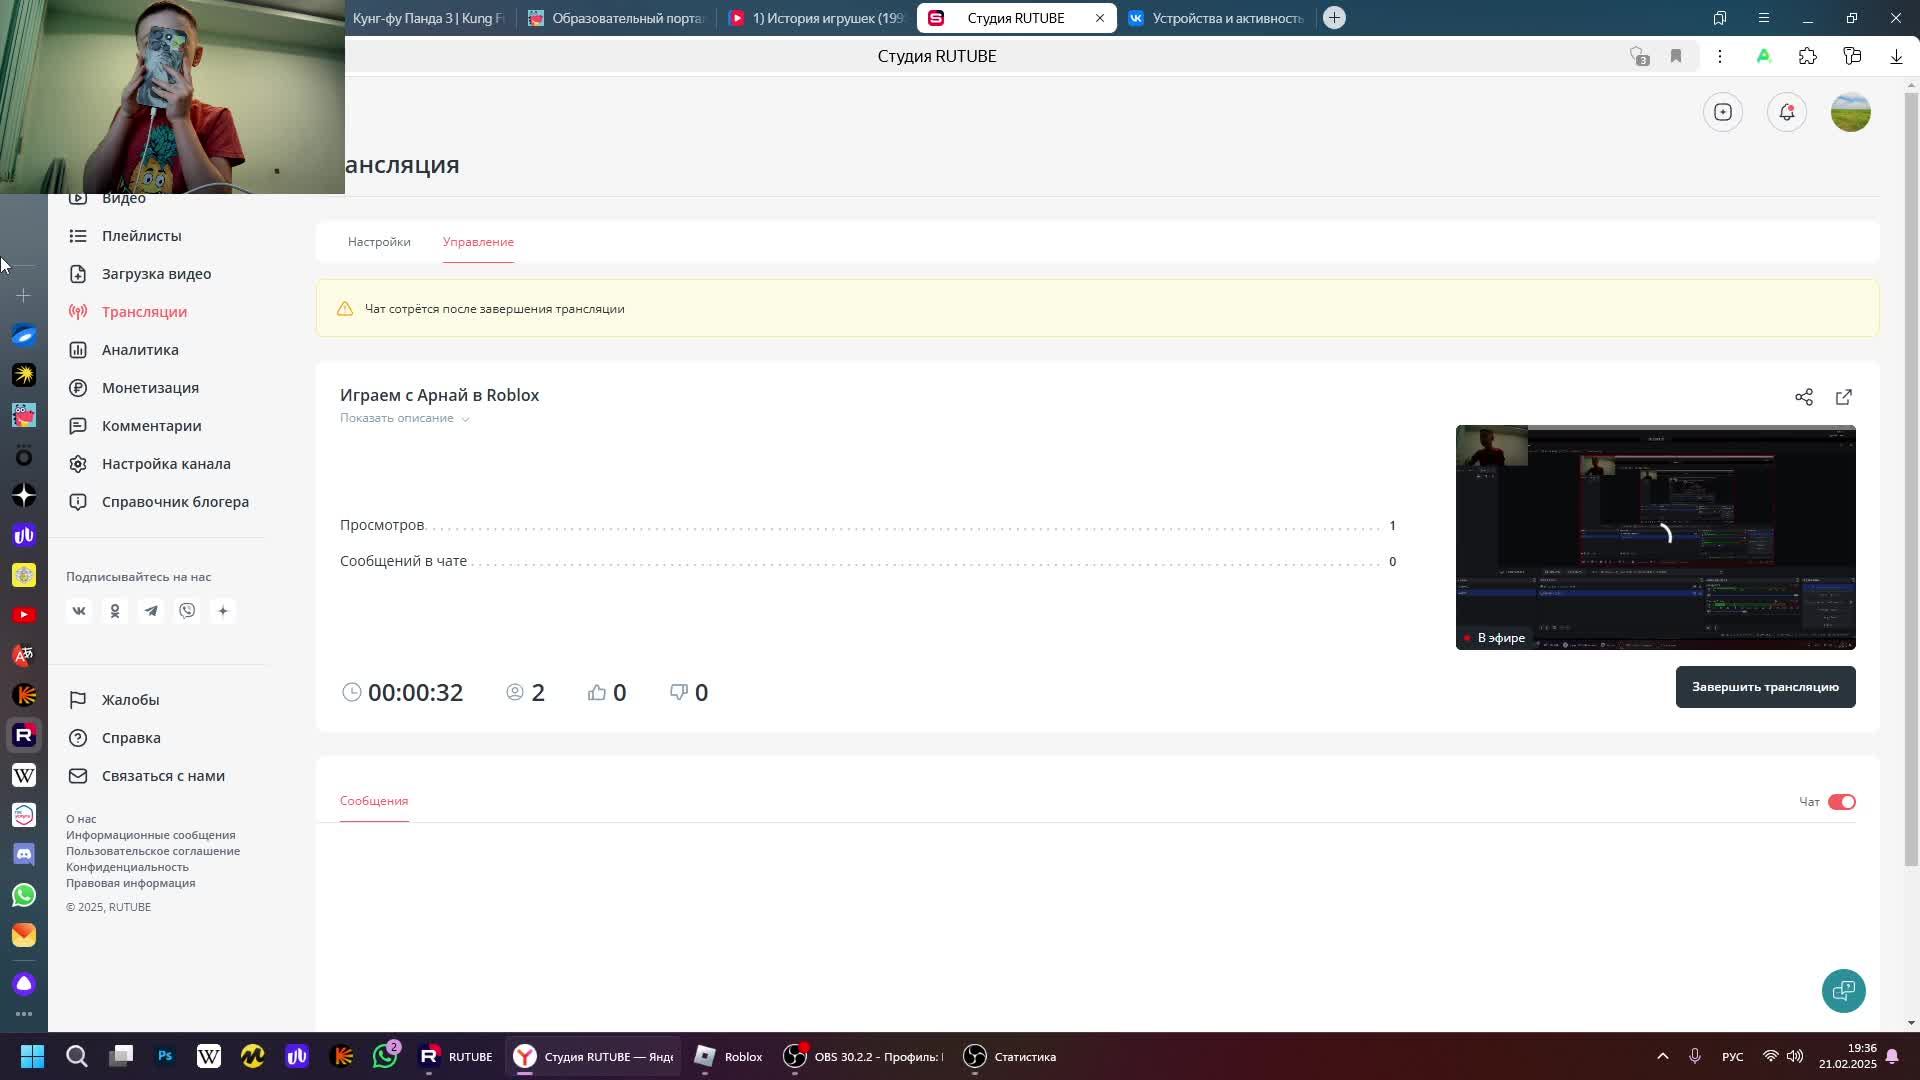Viewport: 1920px width, 1080px height.
Task: Open Загрузка видео in the sidebar menu
Action: tap(157, 274)
